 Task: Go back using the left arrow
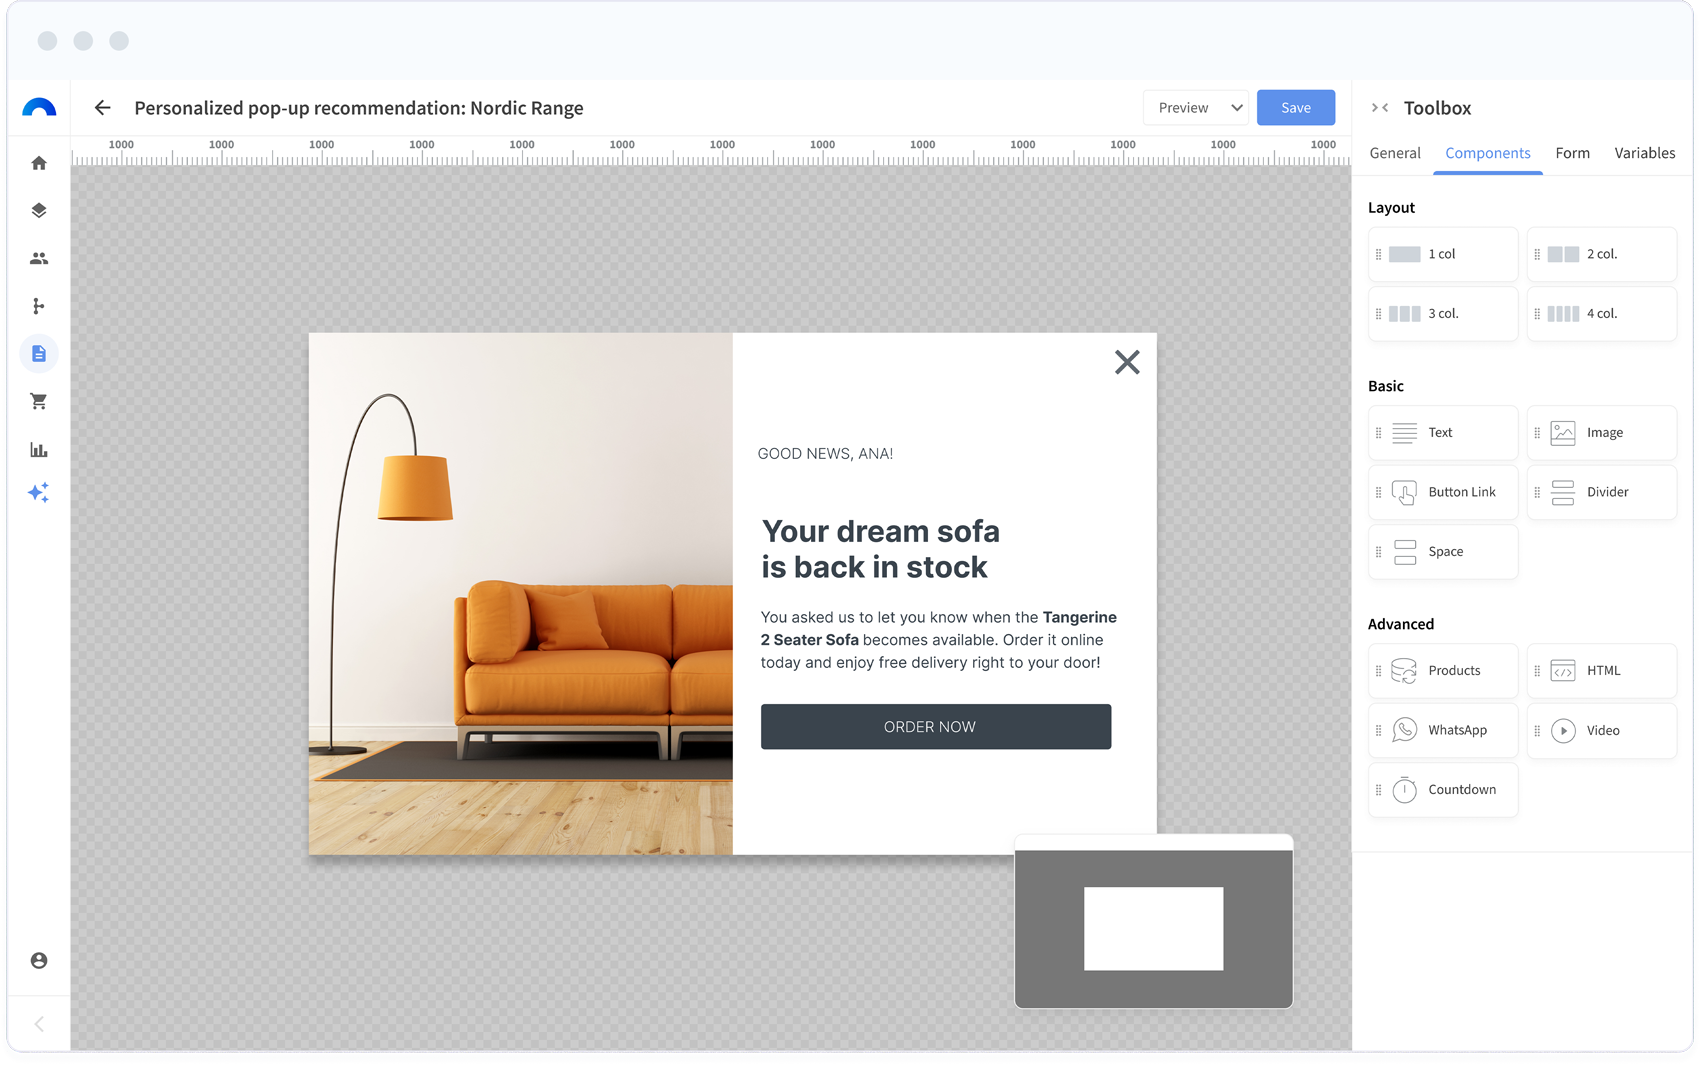click(102, 108)
